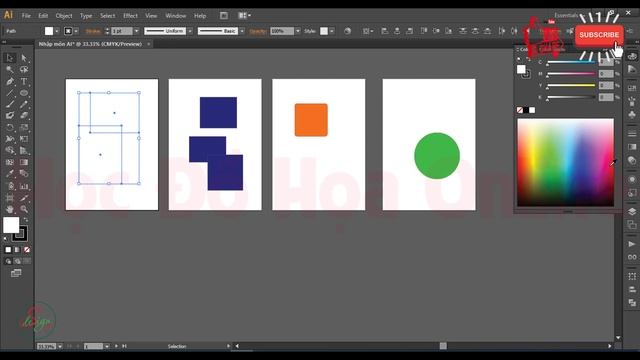Select the Direct Selection tool

(x=24, y=58)
